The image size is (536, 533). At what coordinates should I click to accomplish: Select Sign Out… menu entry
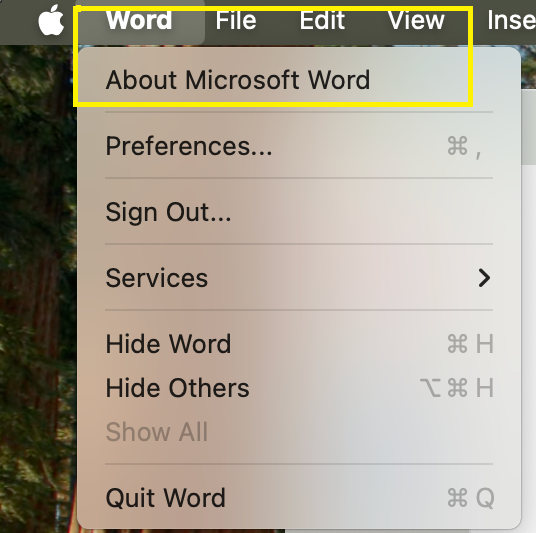(x=299, y=212)
